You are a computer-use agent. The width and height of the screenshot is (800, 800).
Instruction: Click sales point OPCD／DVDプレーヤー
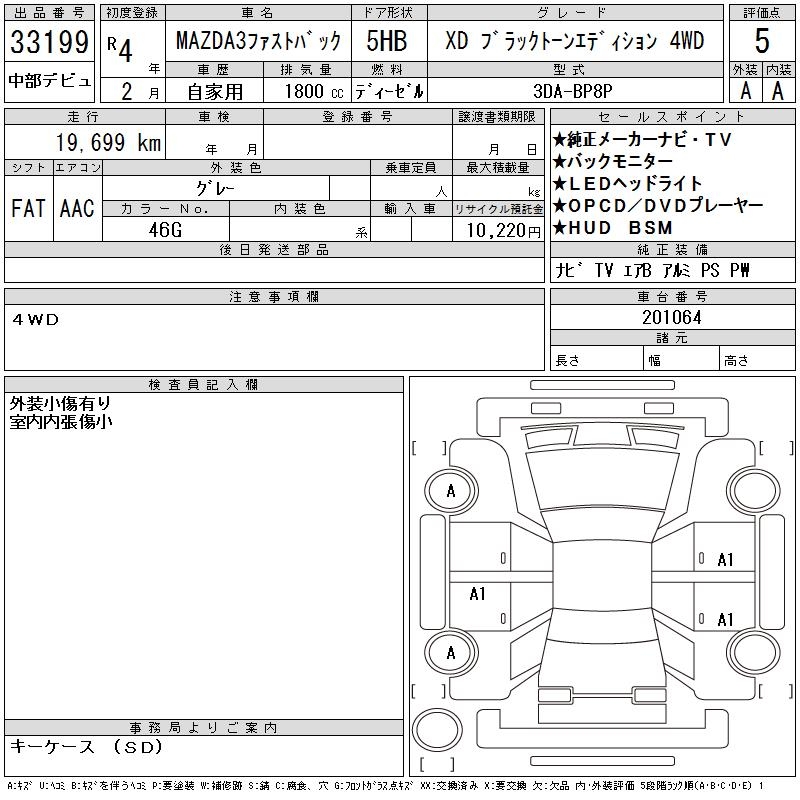click(x=658, y=206)
